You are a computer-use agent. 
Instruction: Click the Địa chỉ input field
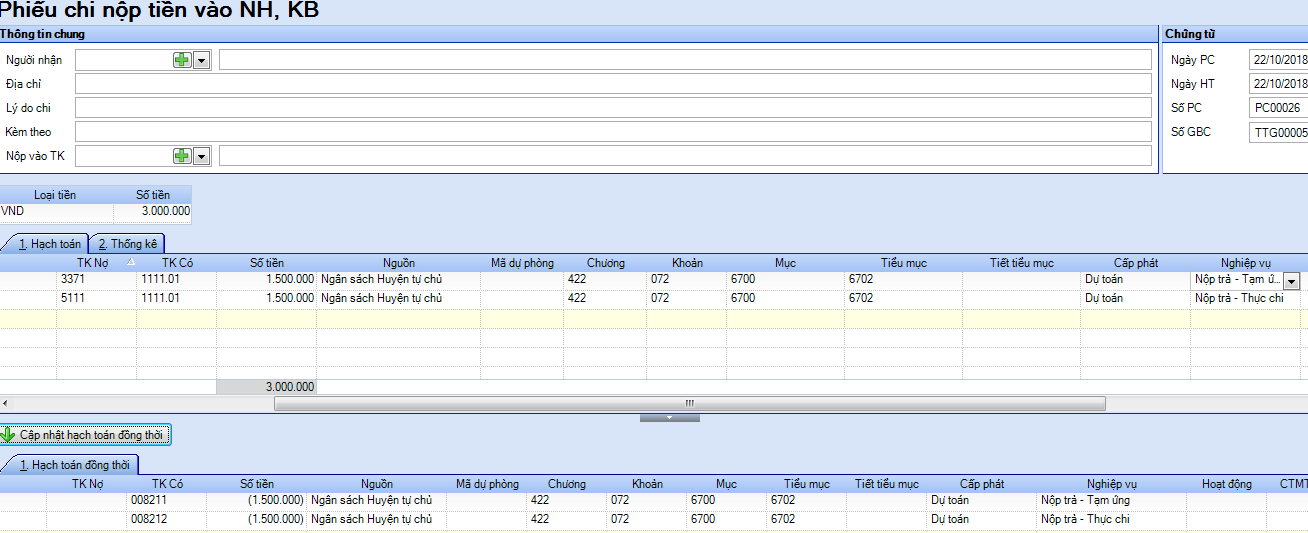613,84
